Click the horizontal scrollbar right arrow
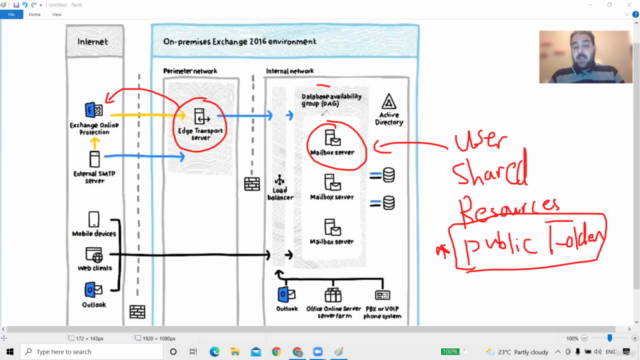 pos(629,329)
